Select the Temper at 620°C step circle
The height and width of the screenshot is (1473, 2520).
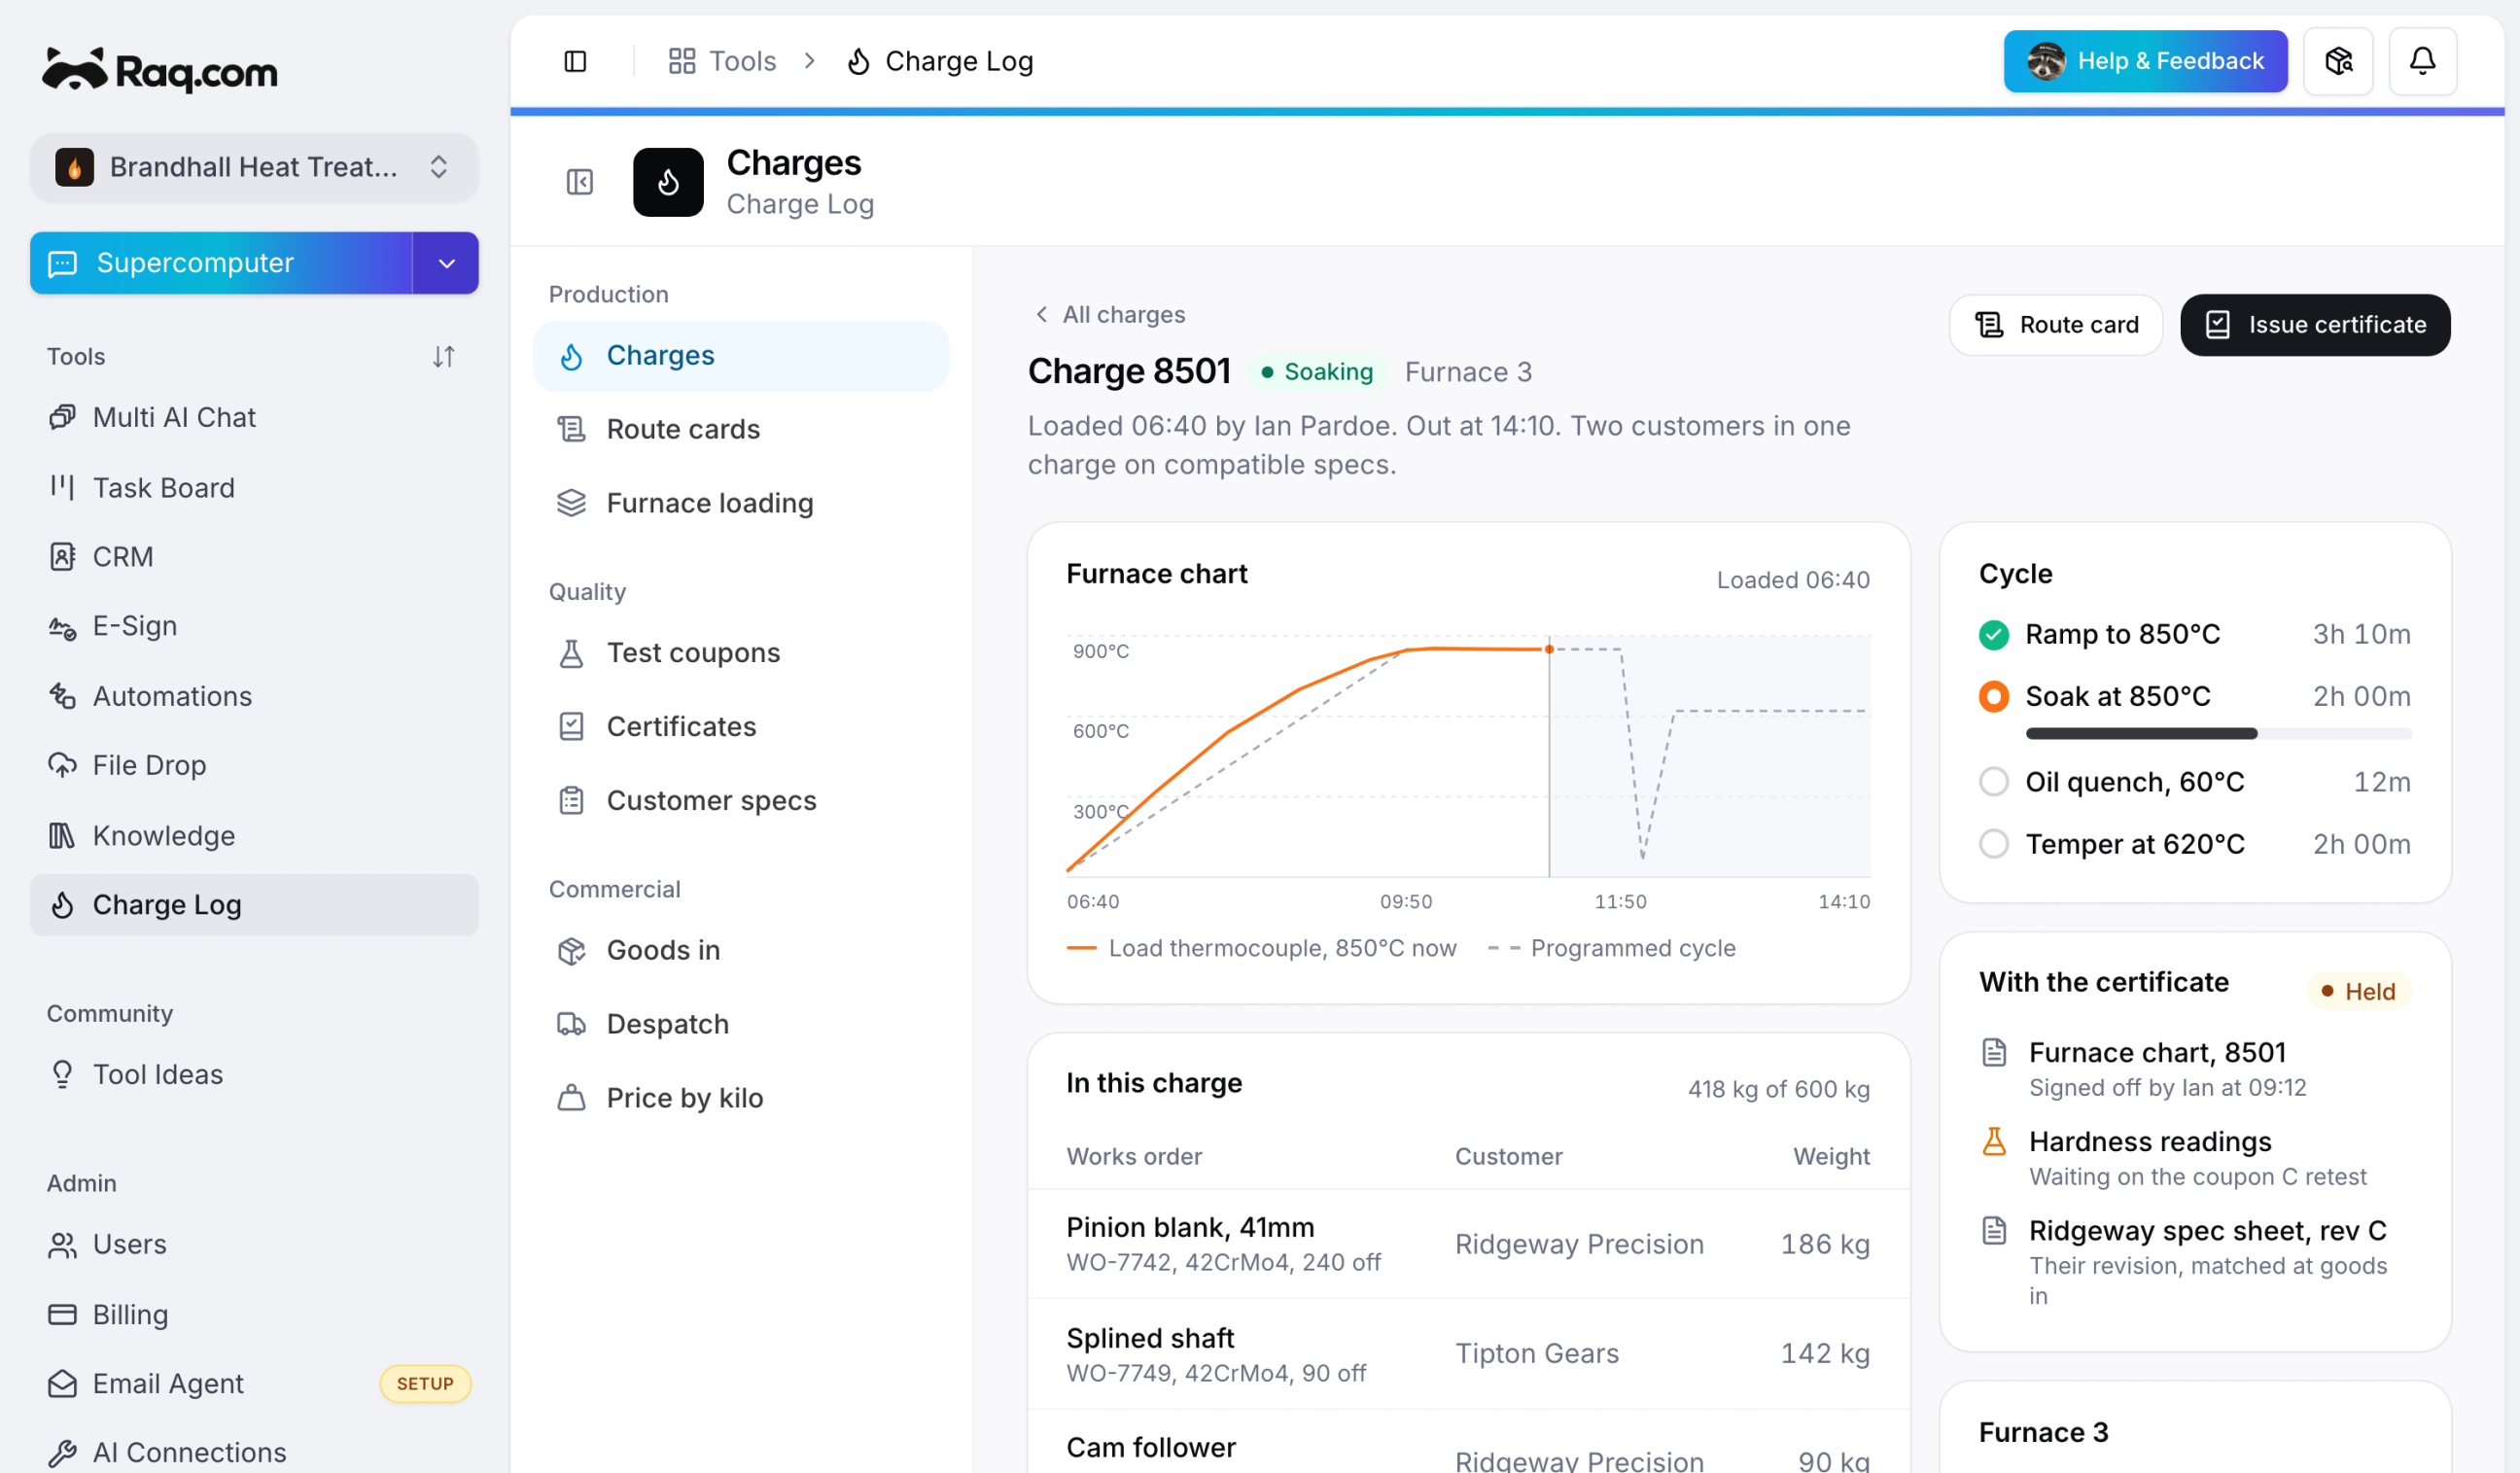1993,844
